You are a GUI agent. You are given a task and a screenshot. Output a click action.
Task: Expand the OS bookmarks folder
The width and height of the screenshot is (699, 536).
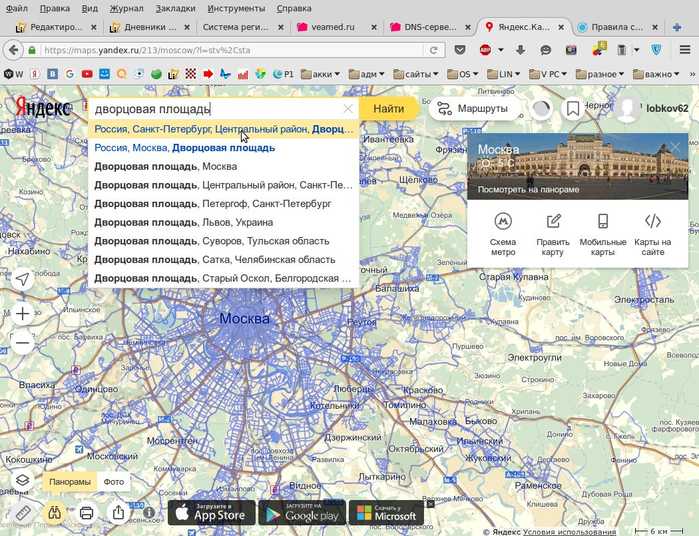click(463, 74)
